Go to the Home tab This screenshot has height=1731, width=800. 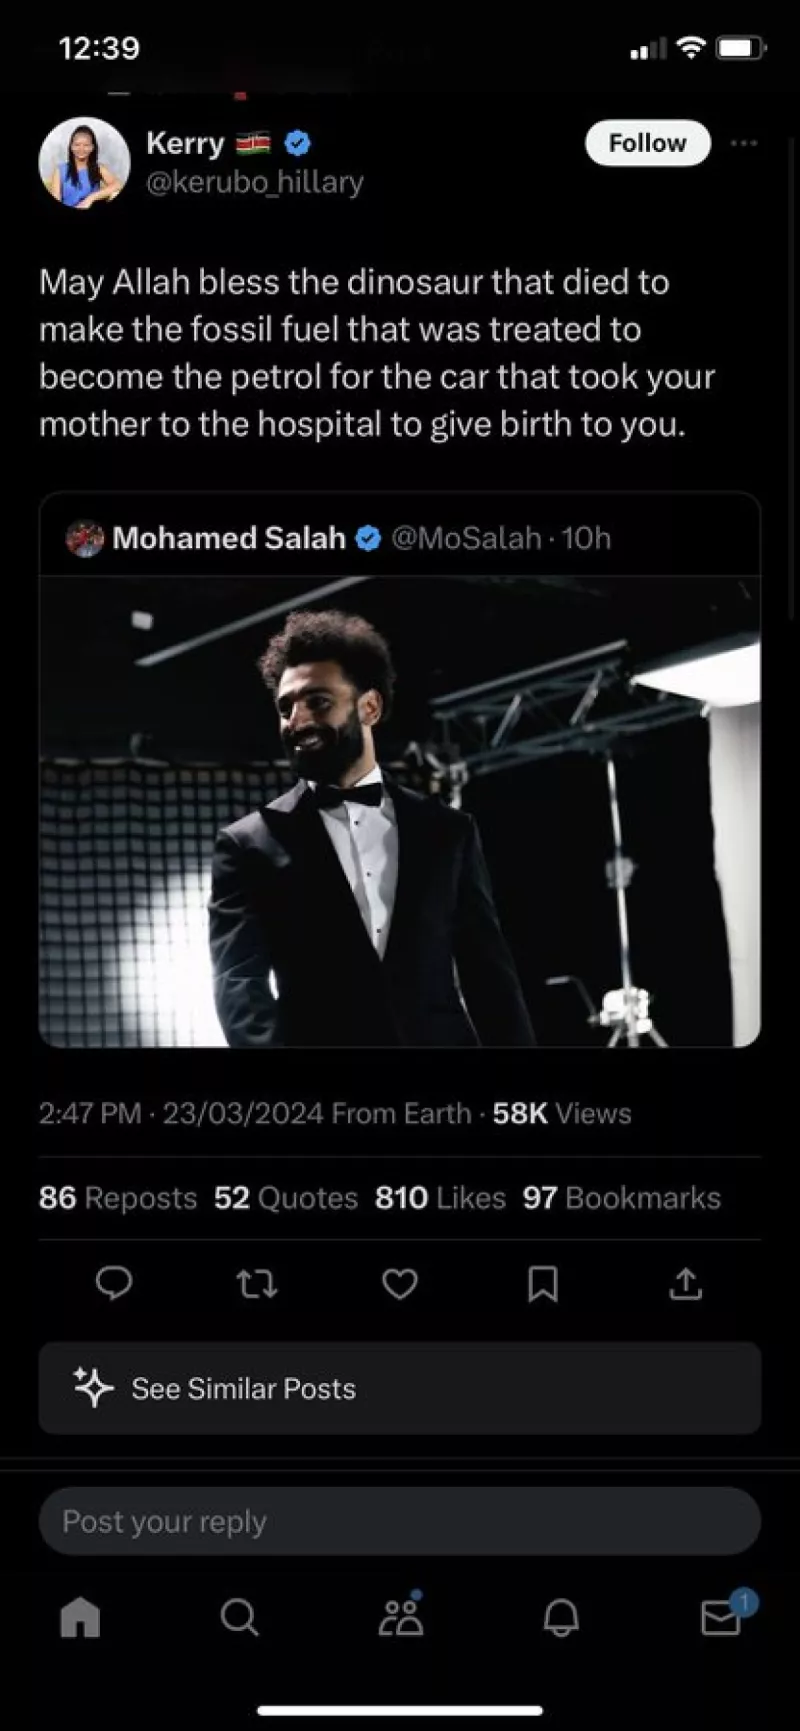point(80,1617)
